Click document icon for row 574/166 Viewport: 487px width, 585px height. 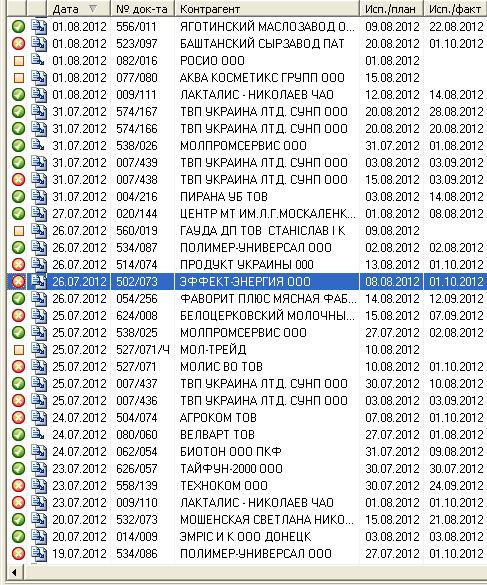[39, 129]
